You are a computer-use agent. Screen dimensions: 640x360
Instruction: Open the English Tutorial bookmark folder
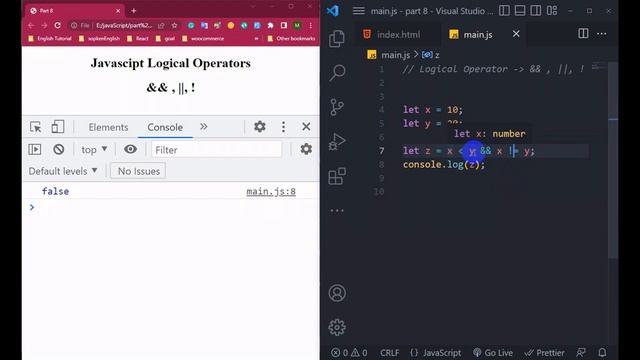click(x=50, y=39)
